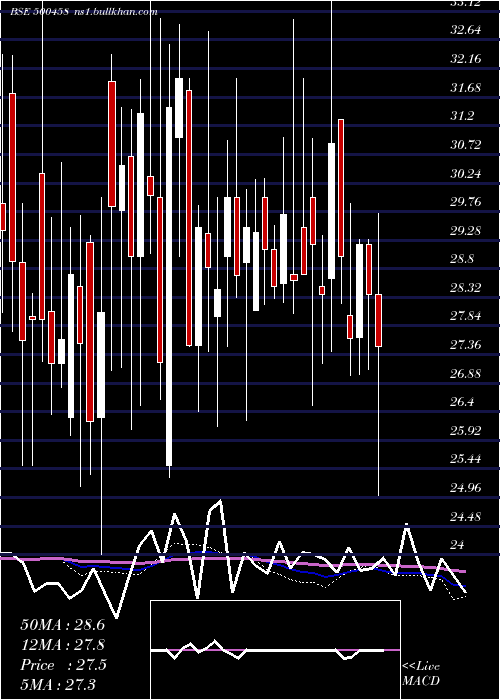Viewport: 500px width, 700px height.
Task: Click the ns1.bullkhan.com watermark text
Action: point(116,12)
